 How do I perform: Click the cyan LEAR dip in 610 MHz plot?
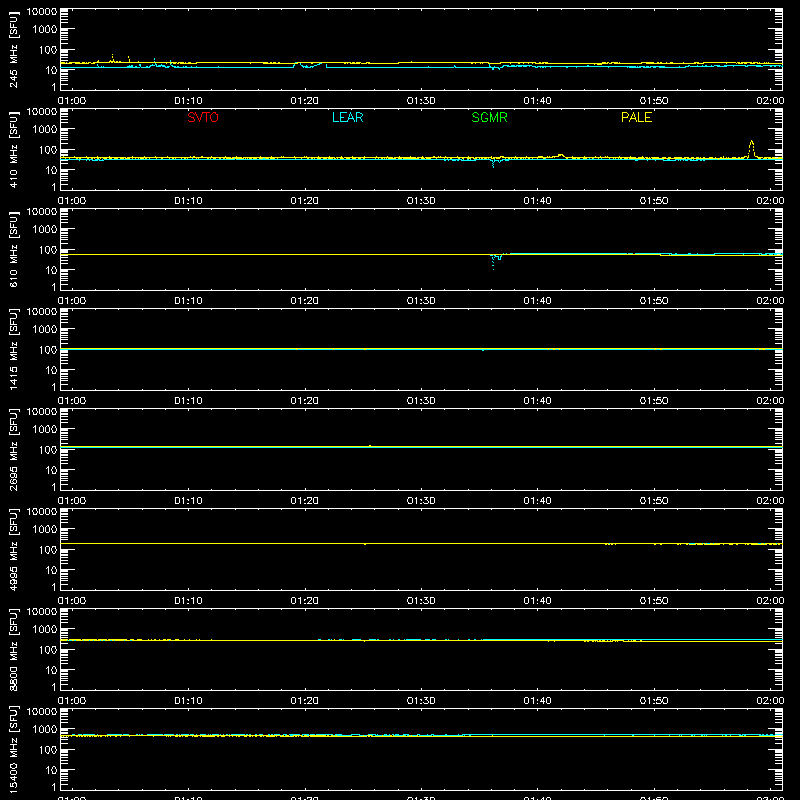[493, 262]
